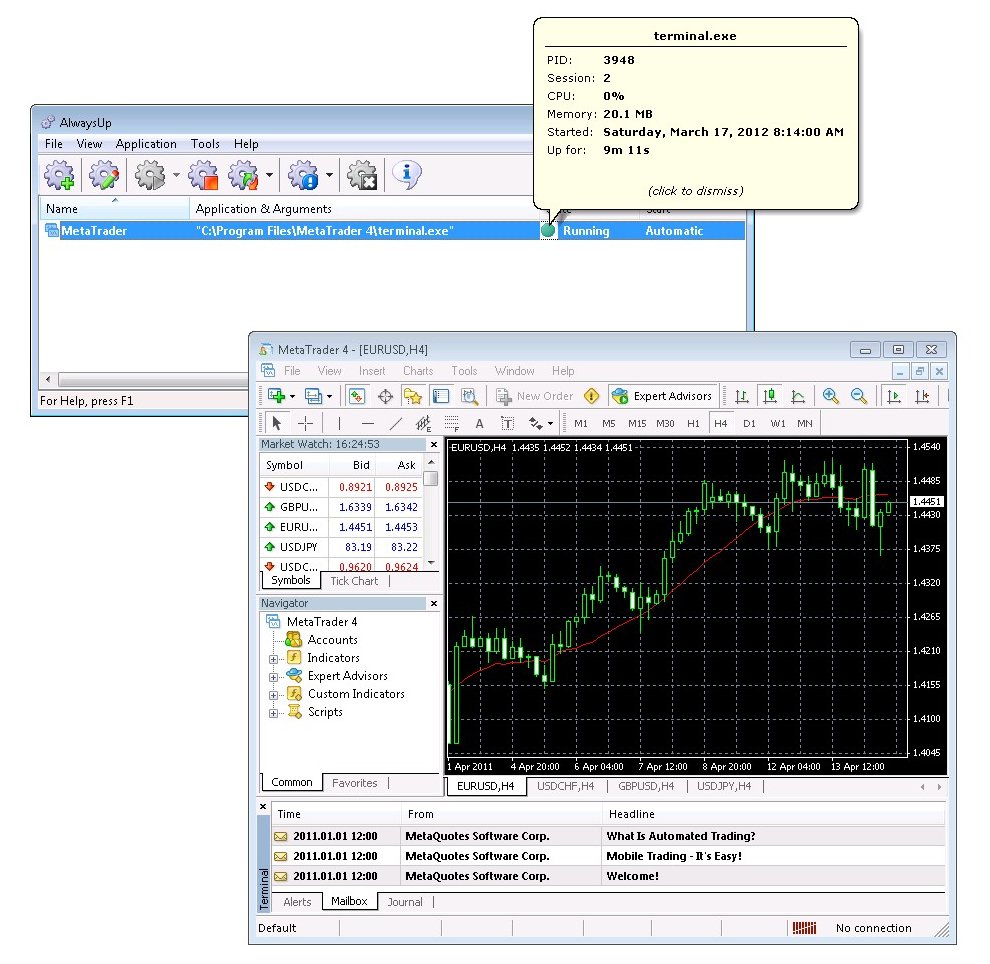This screenshot has width=990, height=964.
Task: Click AlwaysUp's Edit Application pencil gear icon
Action: pyautogui.click(x=104, y=175)
